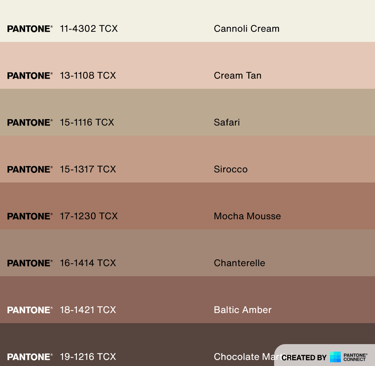This screenshot has height=366, width=375.
Task: Click the Cannoli Cream color name
Action: pyautogui.click(x=246, y=29)
